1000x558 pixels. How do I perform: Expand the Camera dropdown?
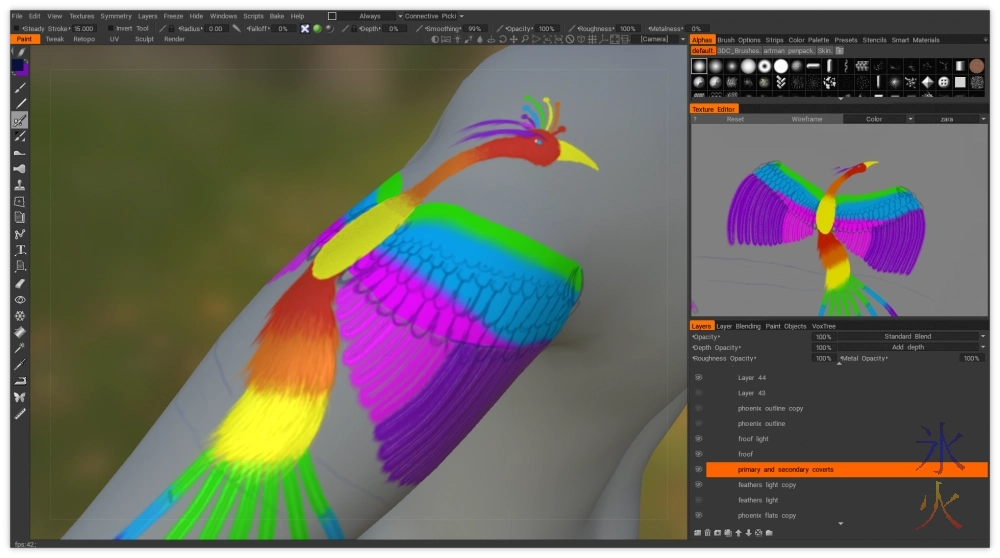(660, 39)
